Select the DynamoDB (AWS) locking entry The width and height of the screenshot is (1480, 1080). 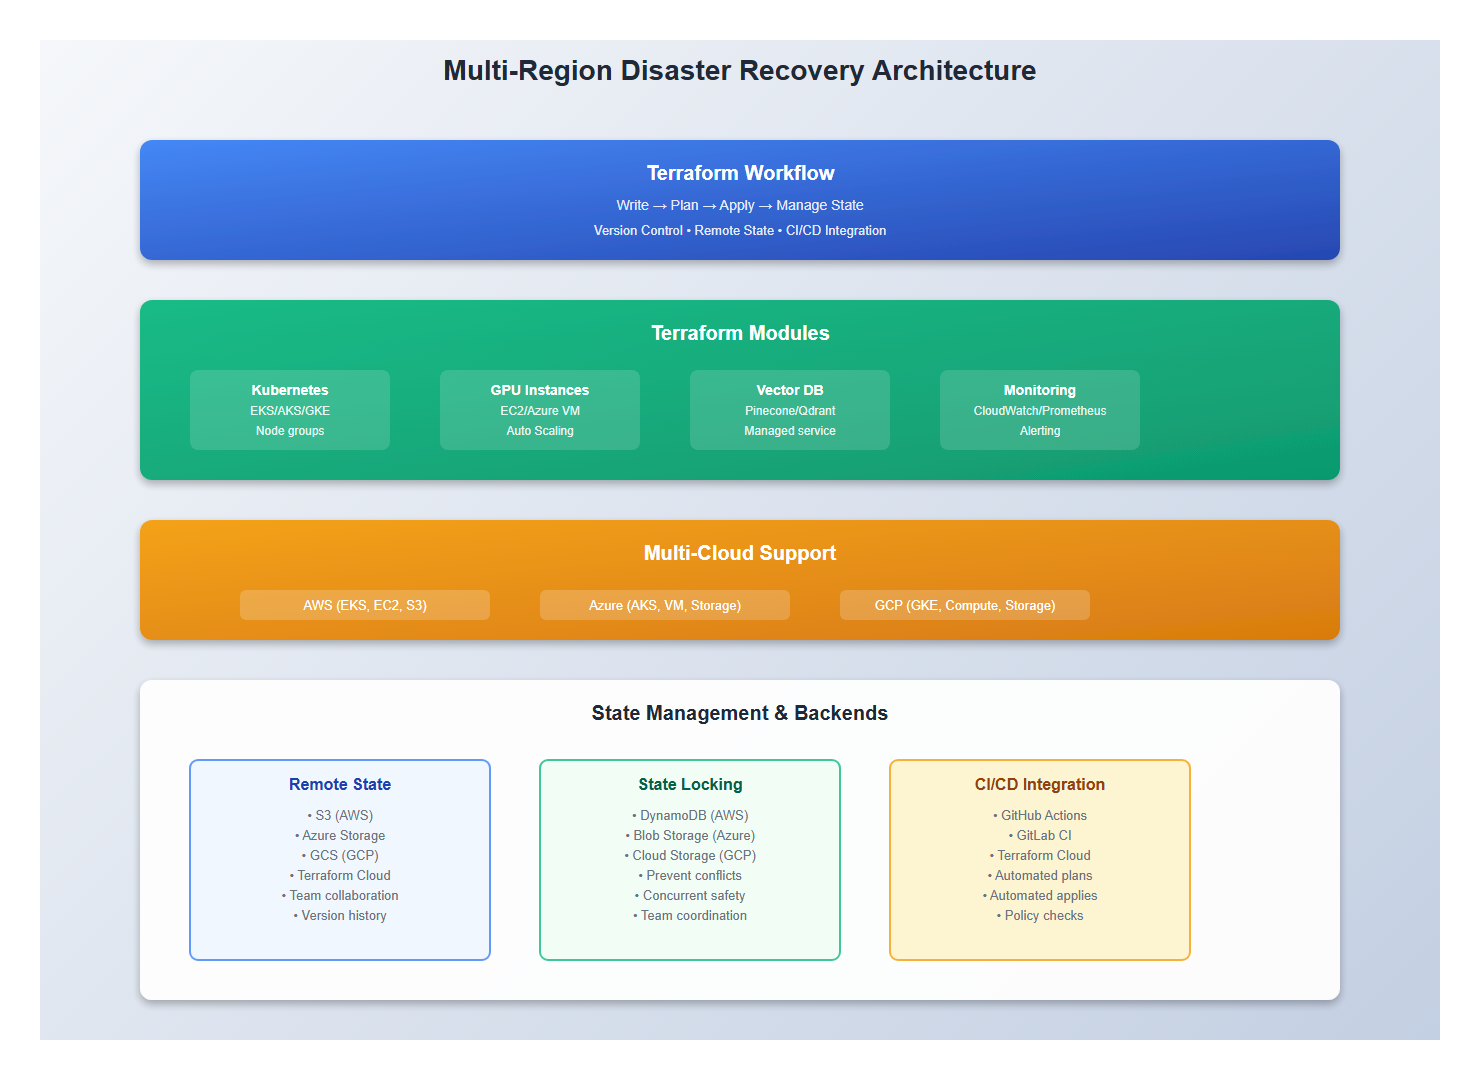click(690, 815)
